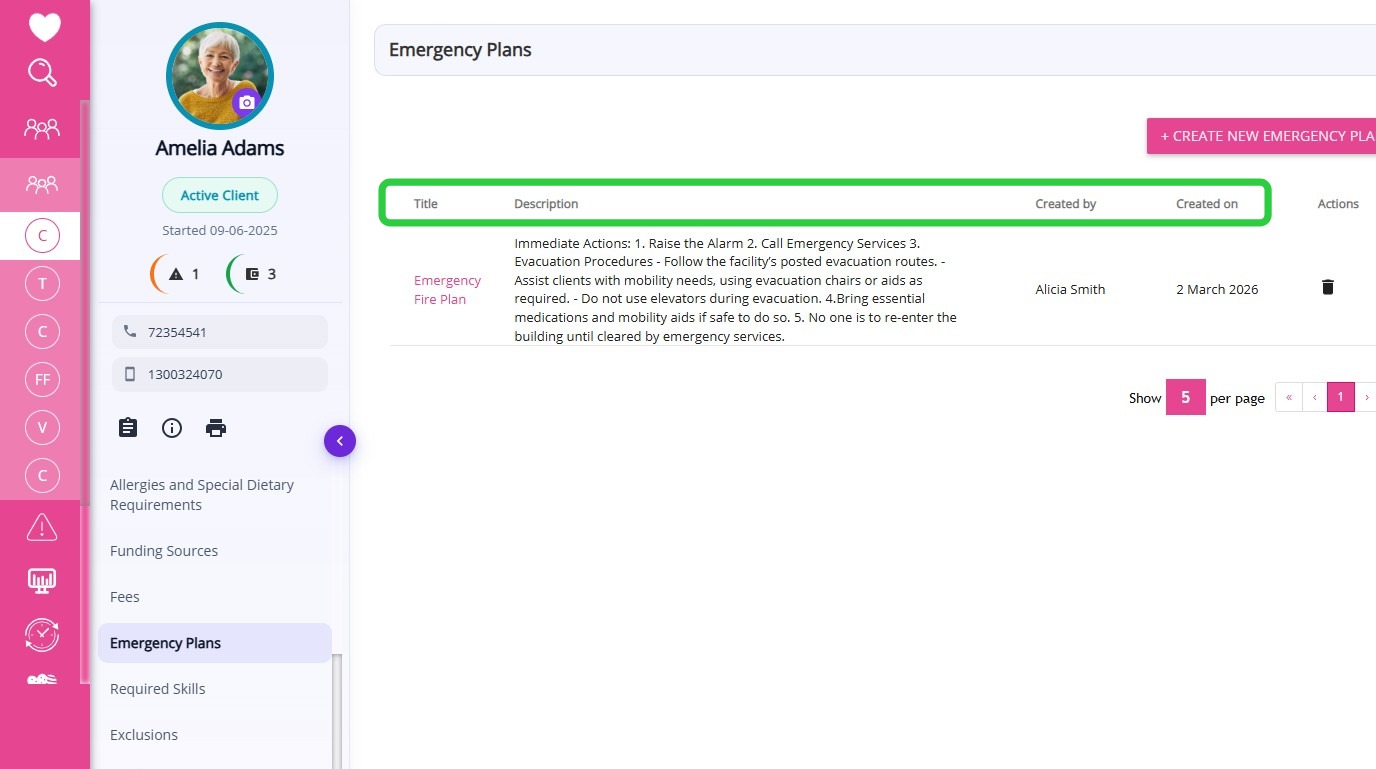Click the clock with arrows sidebar icon
The height and width of the screenshot is (769, 1376).
tap(42, 634)
